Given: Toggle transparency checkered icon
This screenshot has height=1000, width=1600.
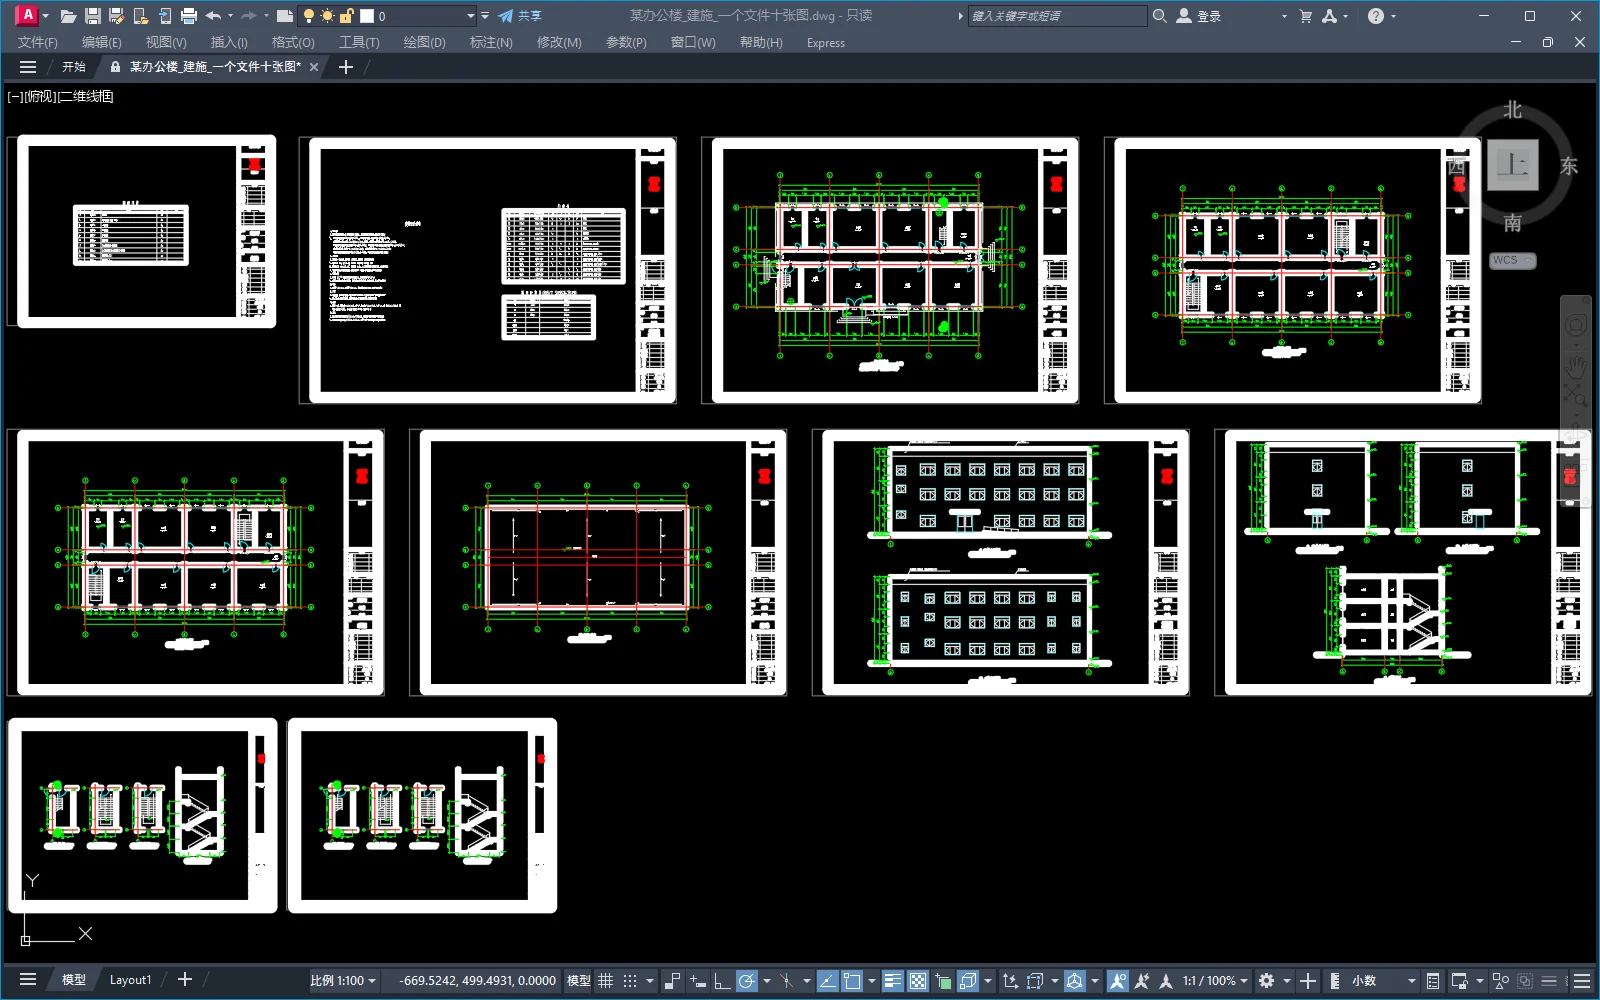Looking at the screenshot, I should [918, 981].
